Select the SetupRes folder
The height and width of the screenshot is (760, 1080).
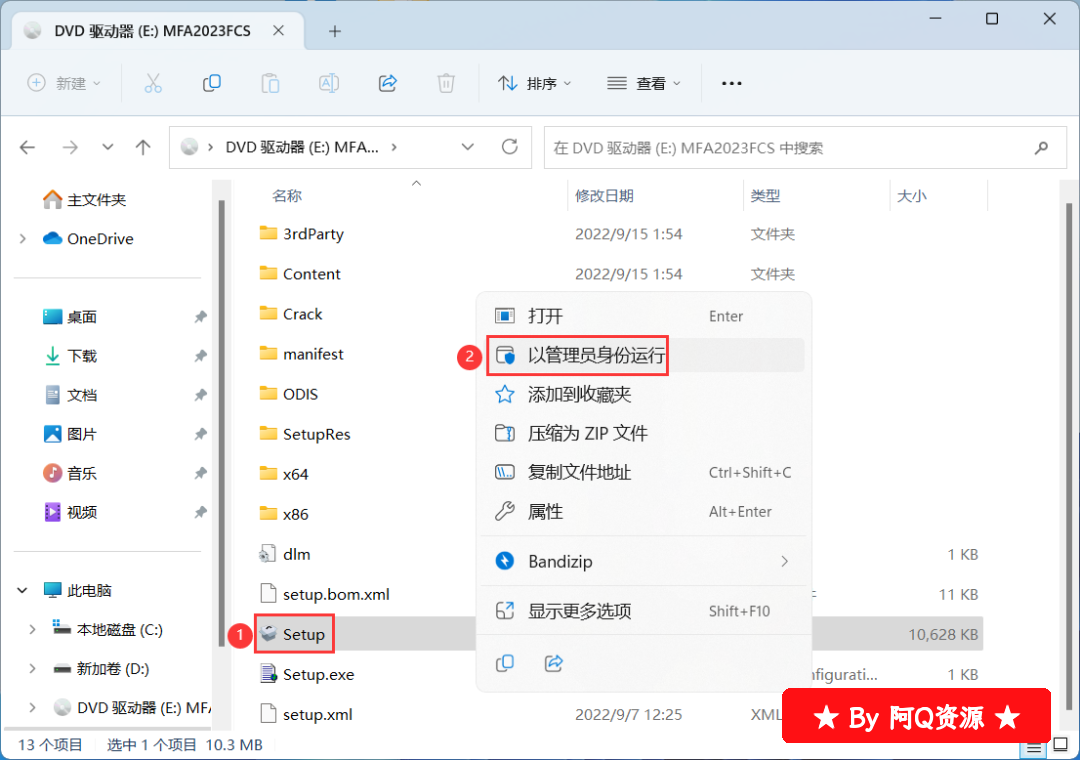pyautogui.click(x=304, y=434)
